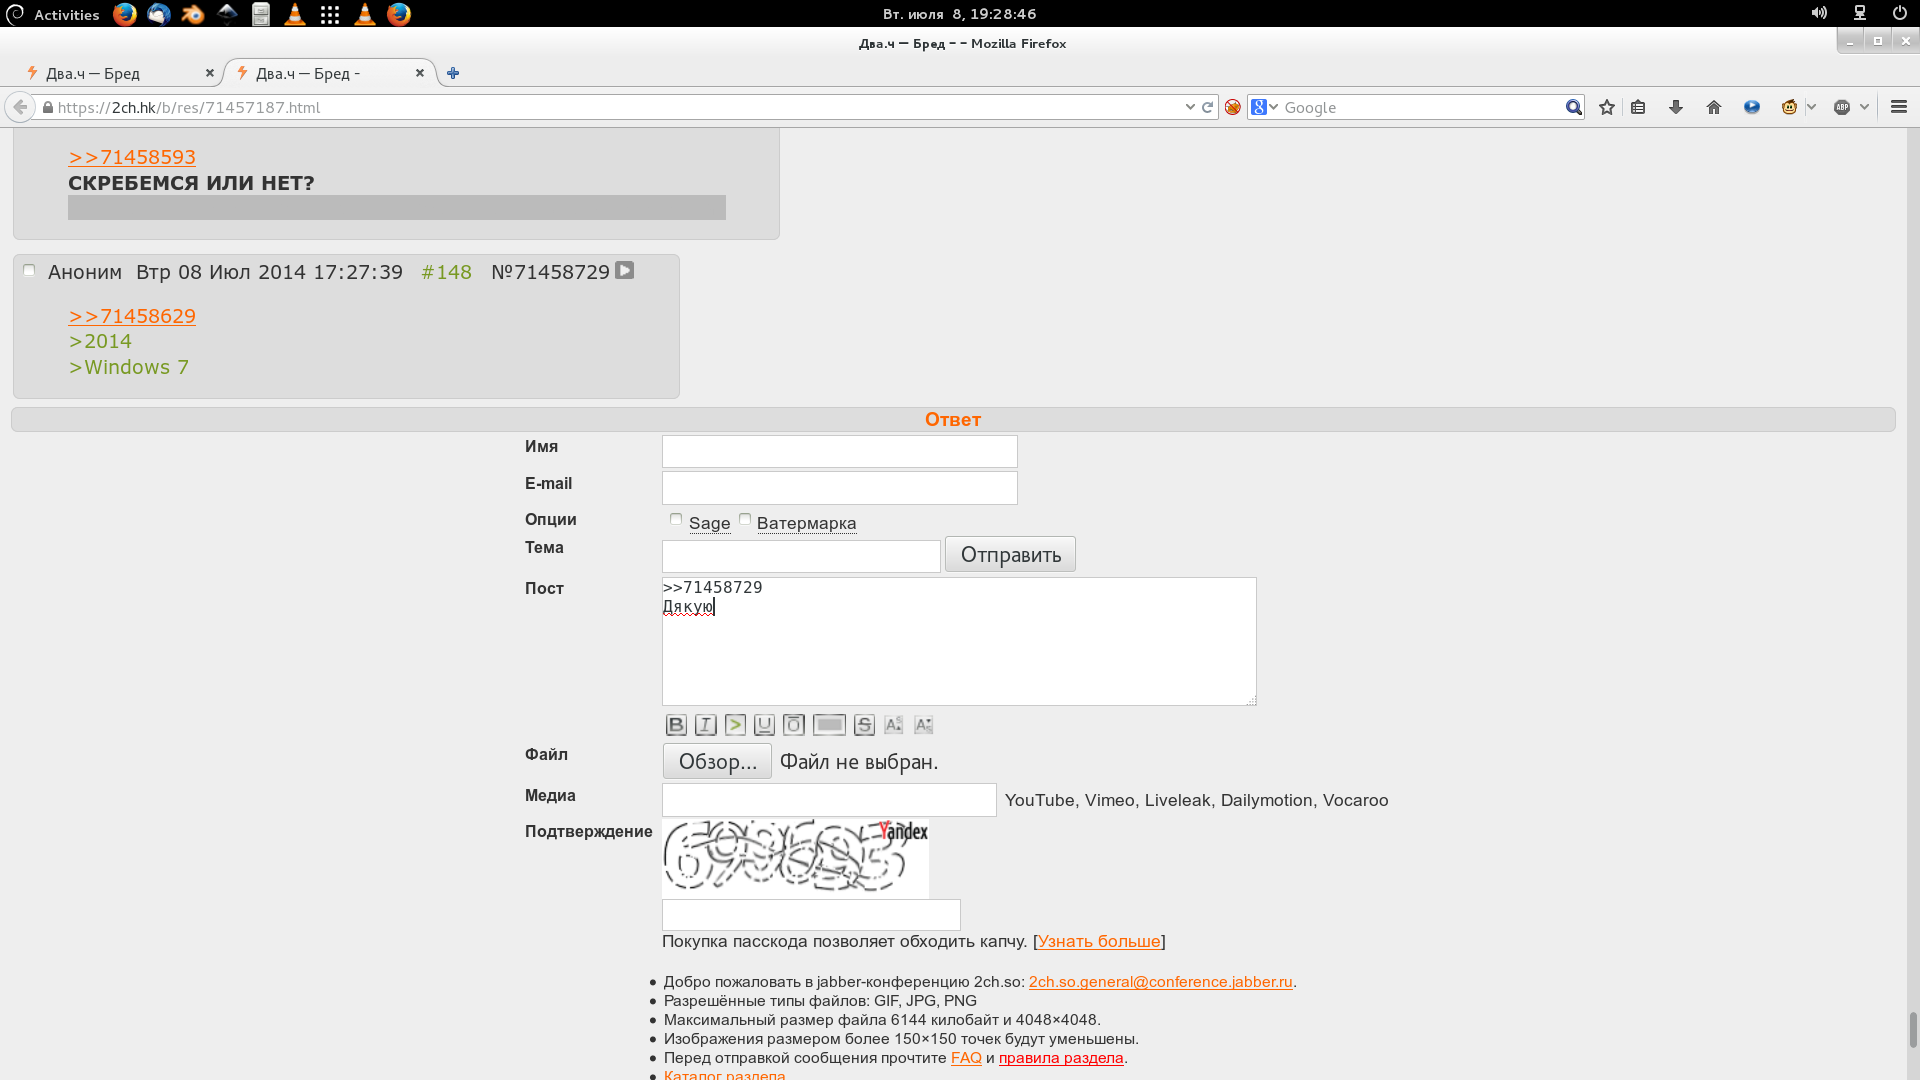Open the Activities overview

(66, 14)
